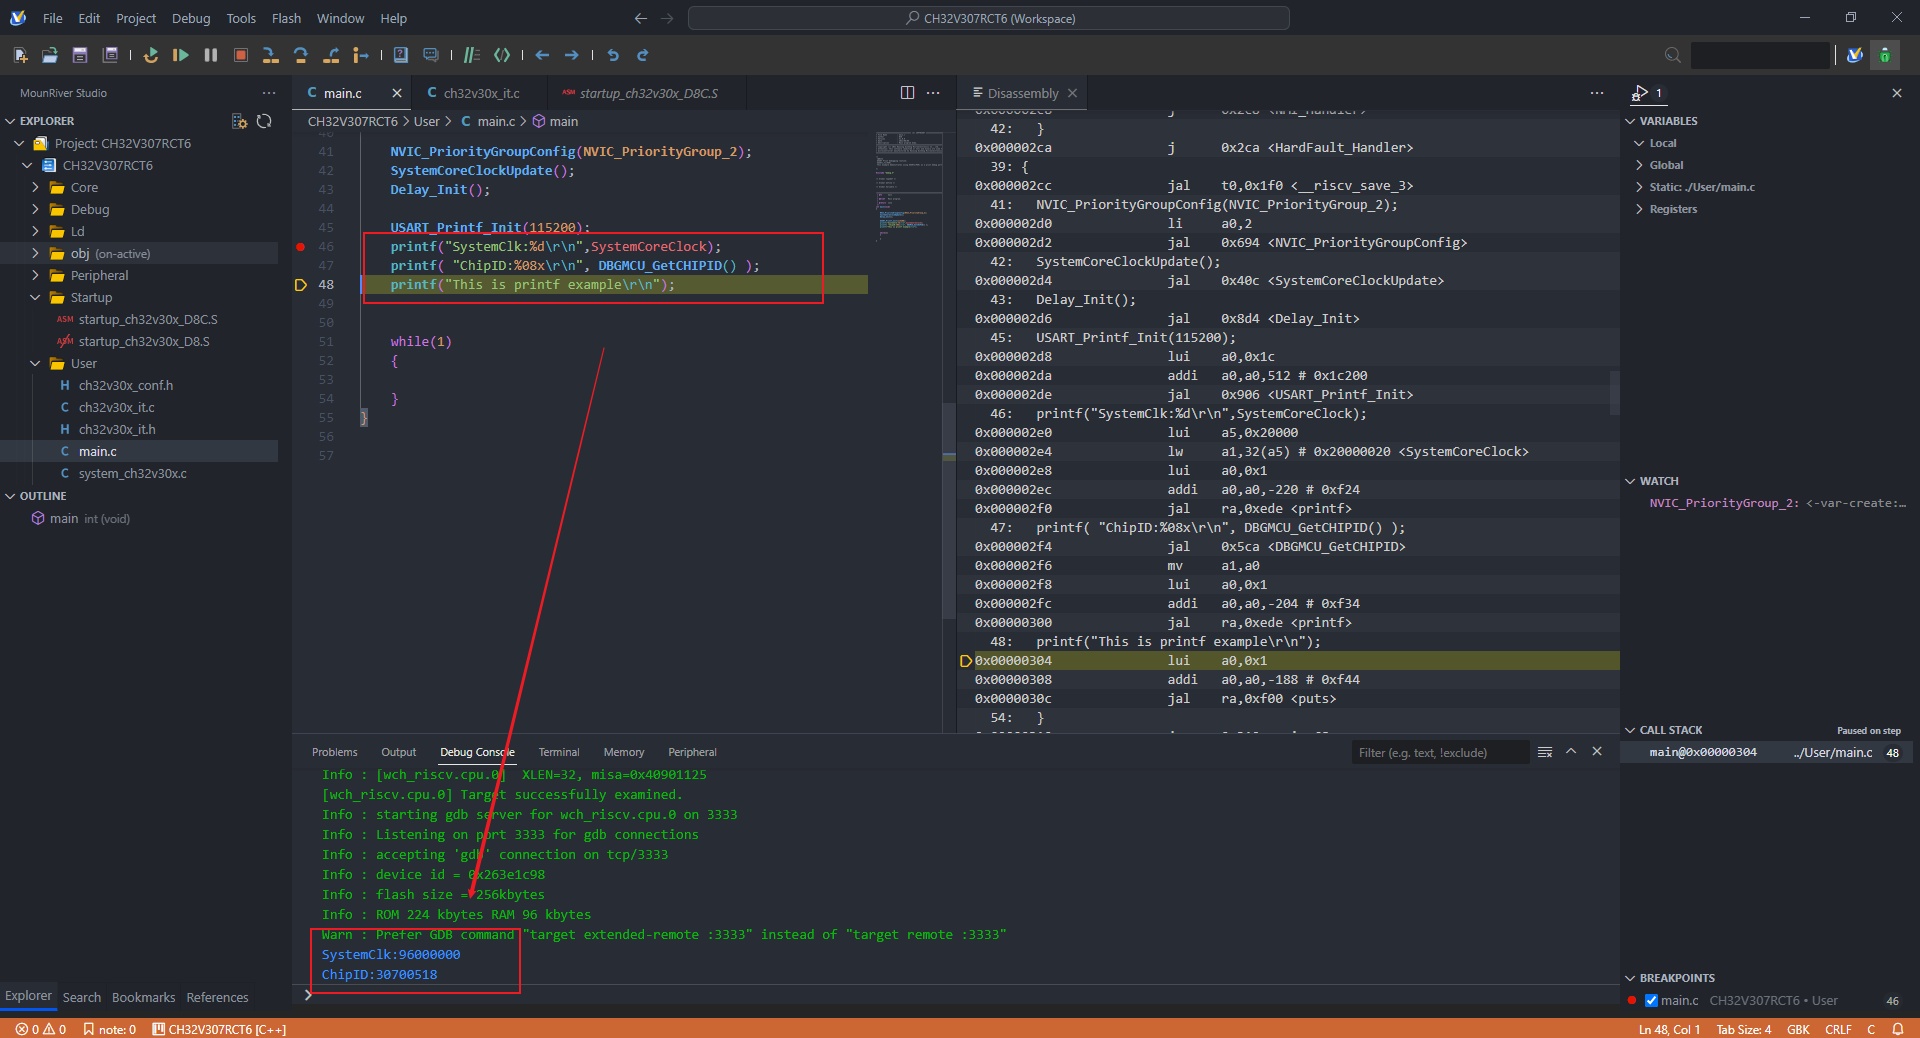The width and height of the screenshot is (1920, 1038).
Task: Click the notification bell in status bar
Action: 1899,1030
